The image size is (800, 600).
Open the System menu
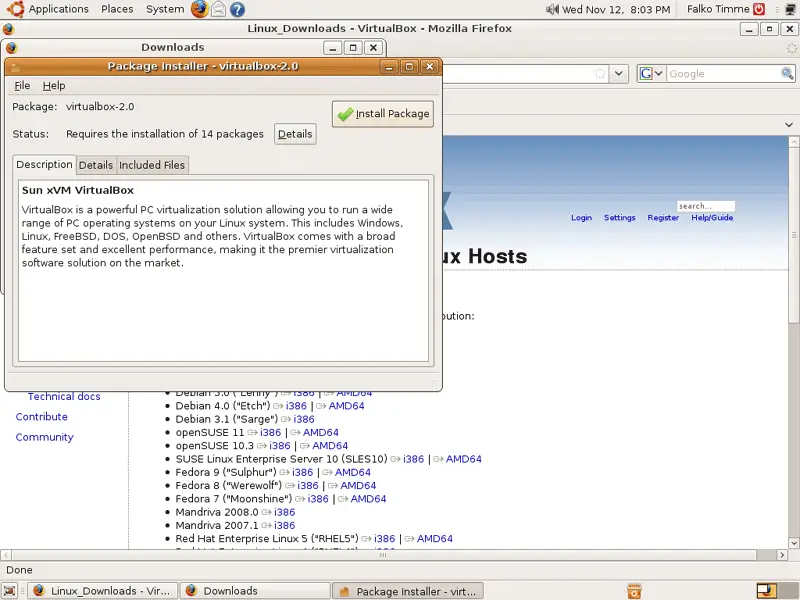pyautogui.click(x=165, y=9)
